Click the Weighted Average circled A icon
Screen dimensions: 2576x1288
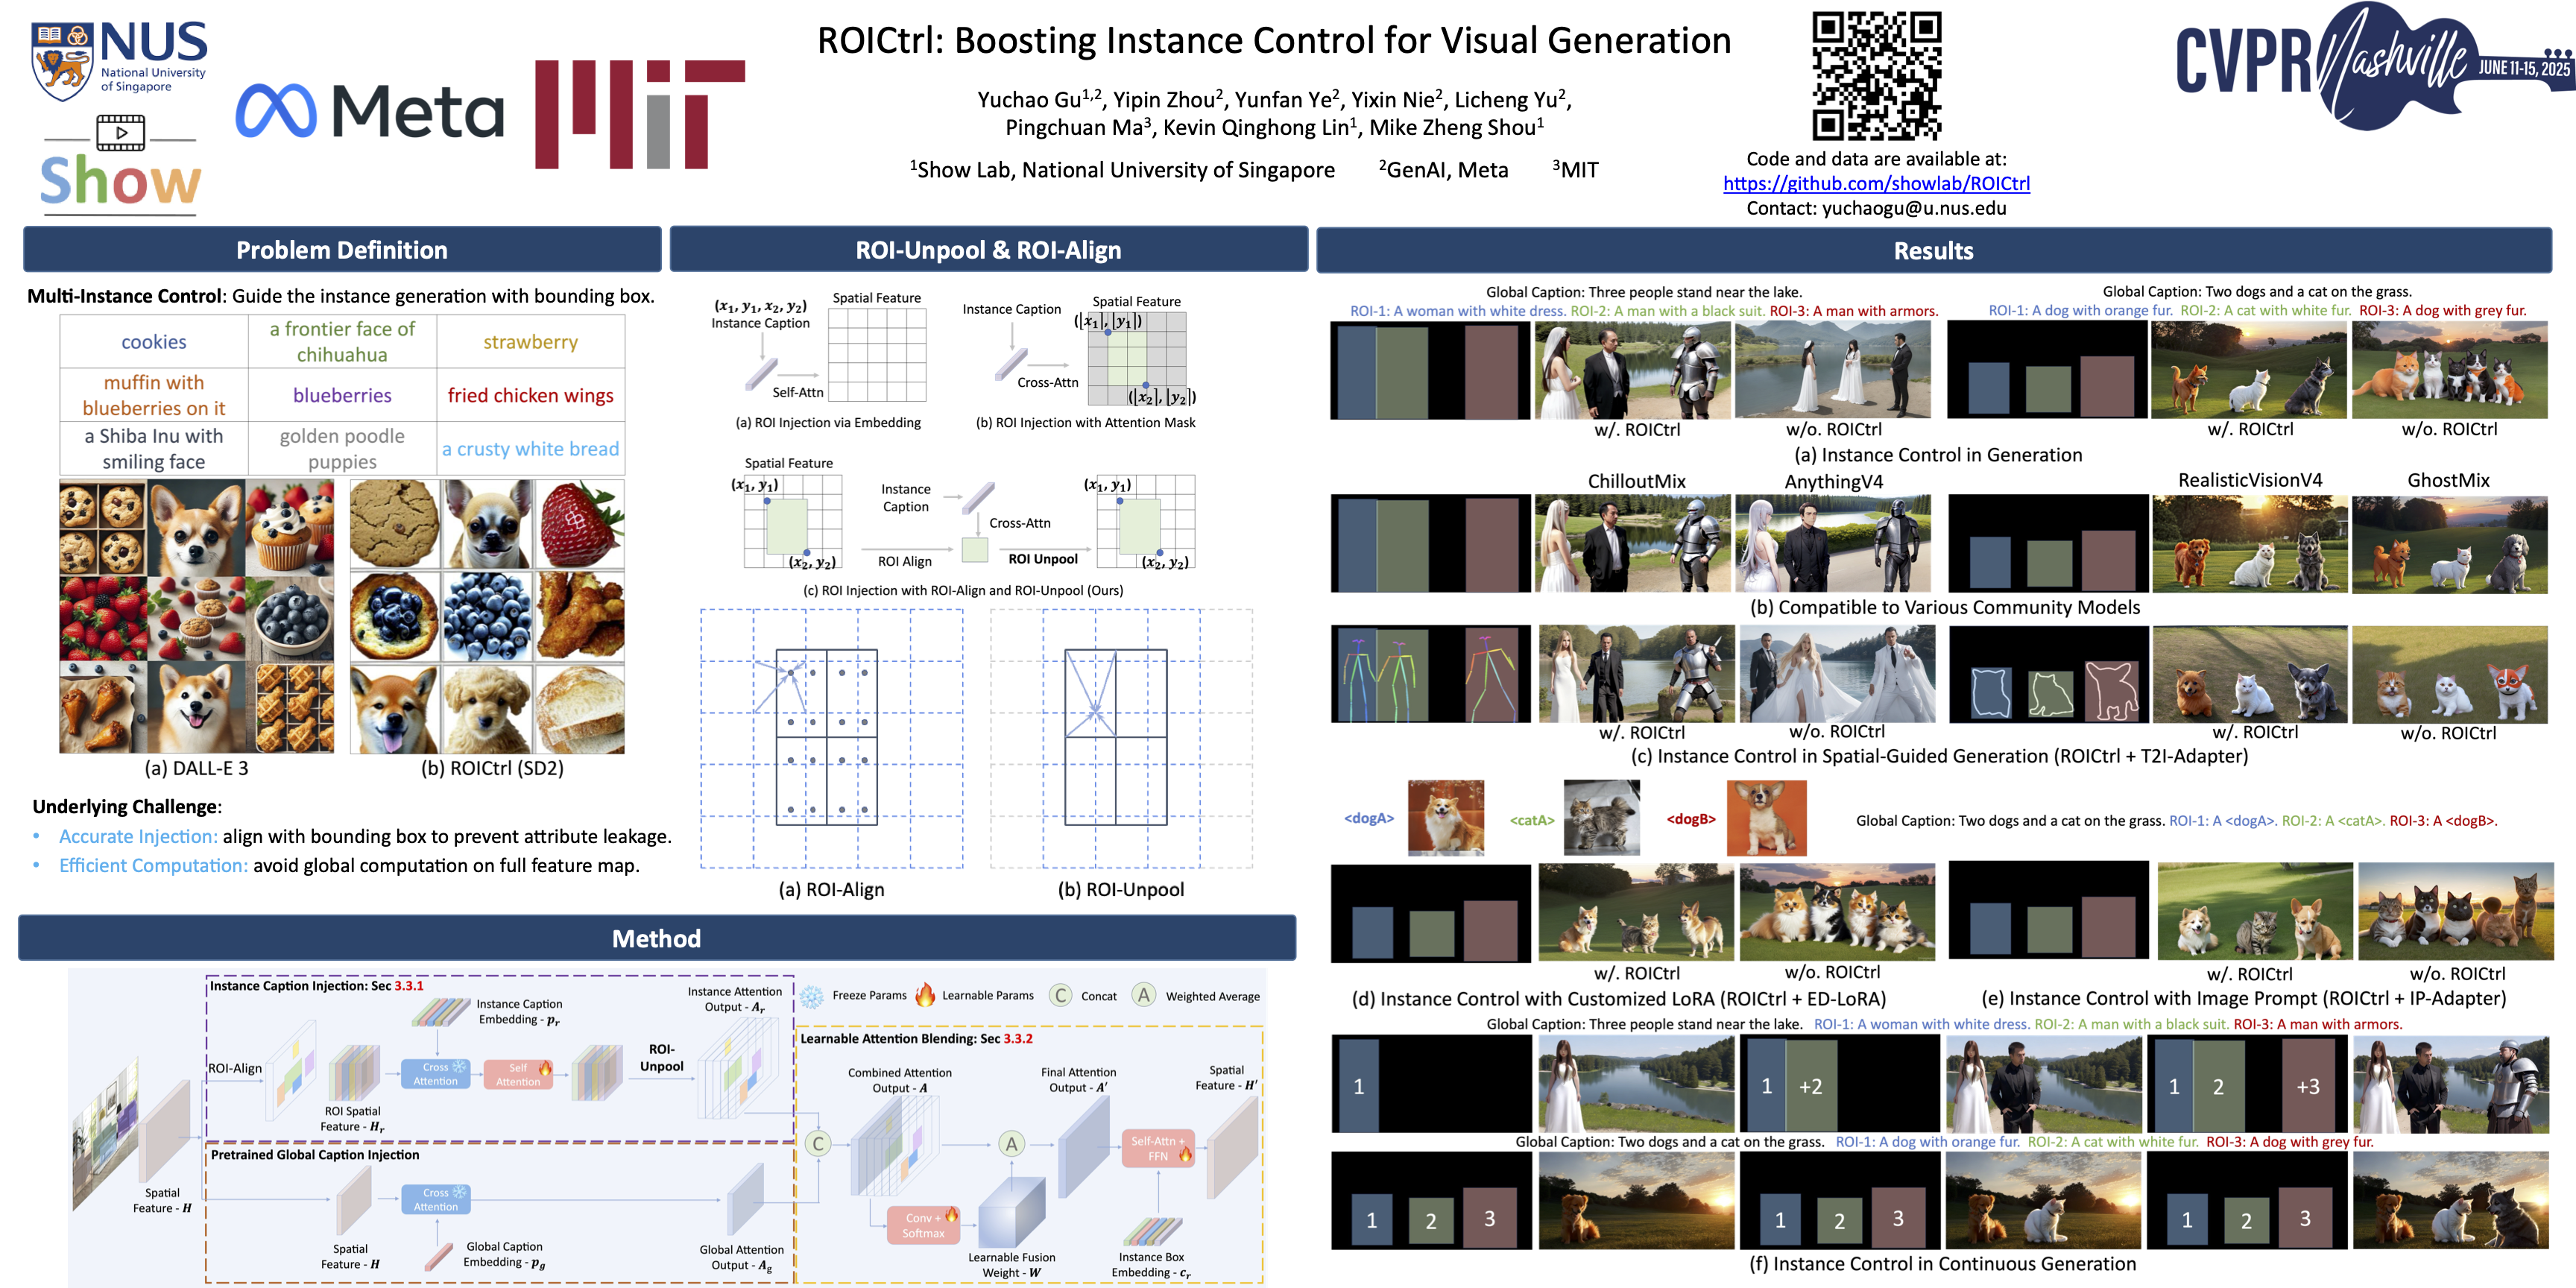click(1144, 995)
